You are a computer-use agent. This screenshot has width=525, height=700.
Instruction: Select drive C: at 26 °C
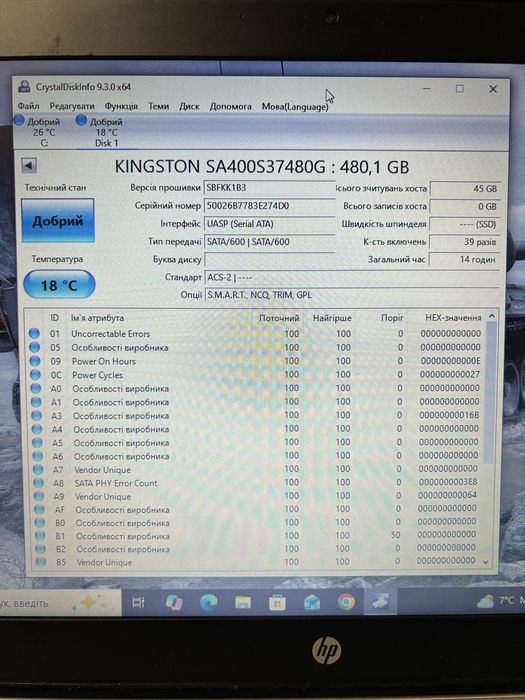[37, 132]
